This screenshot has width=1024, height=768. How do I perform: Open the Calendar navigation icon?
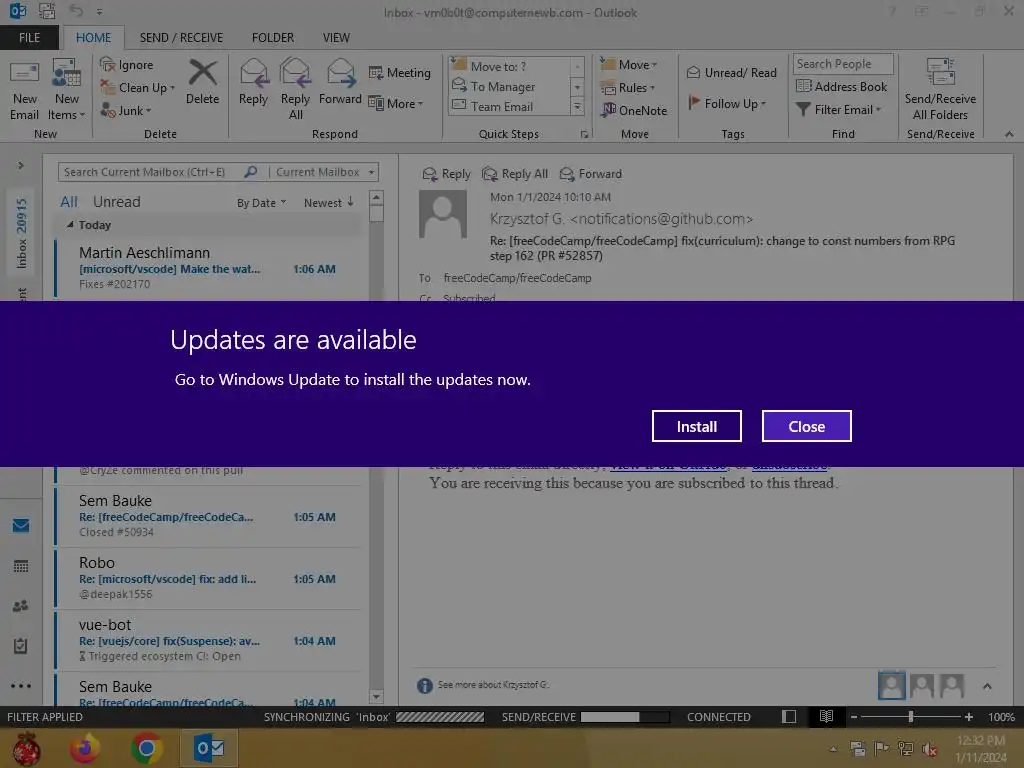coord(21,566)
